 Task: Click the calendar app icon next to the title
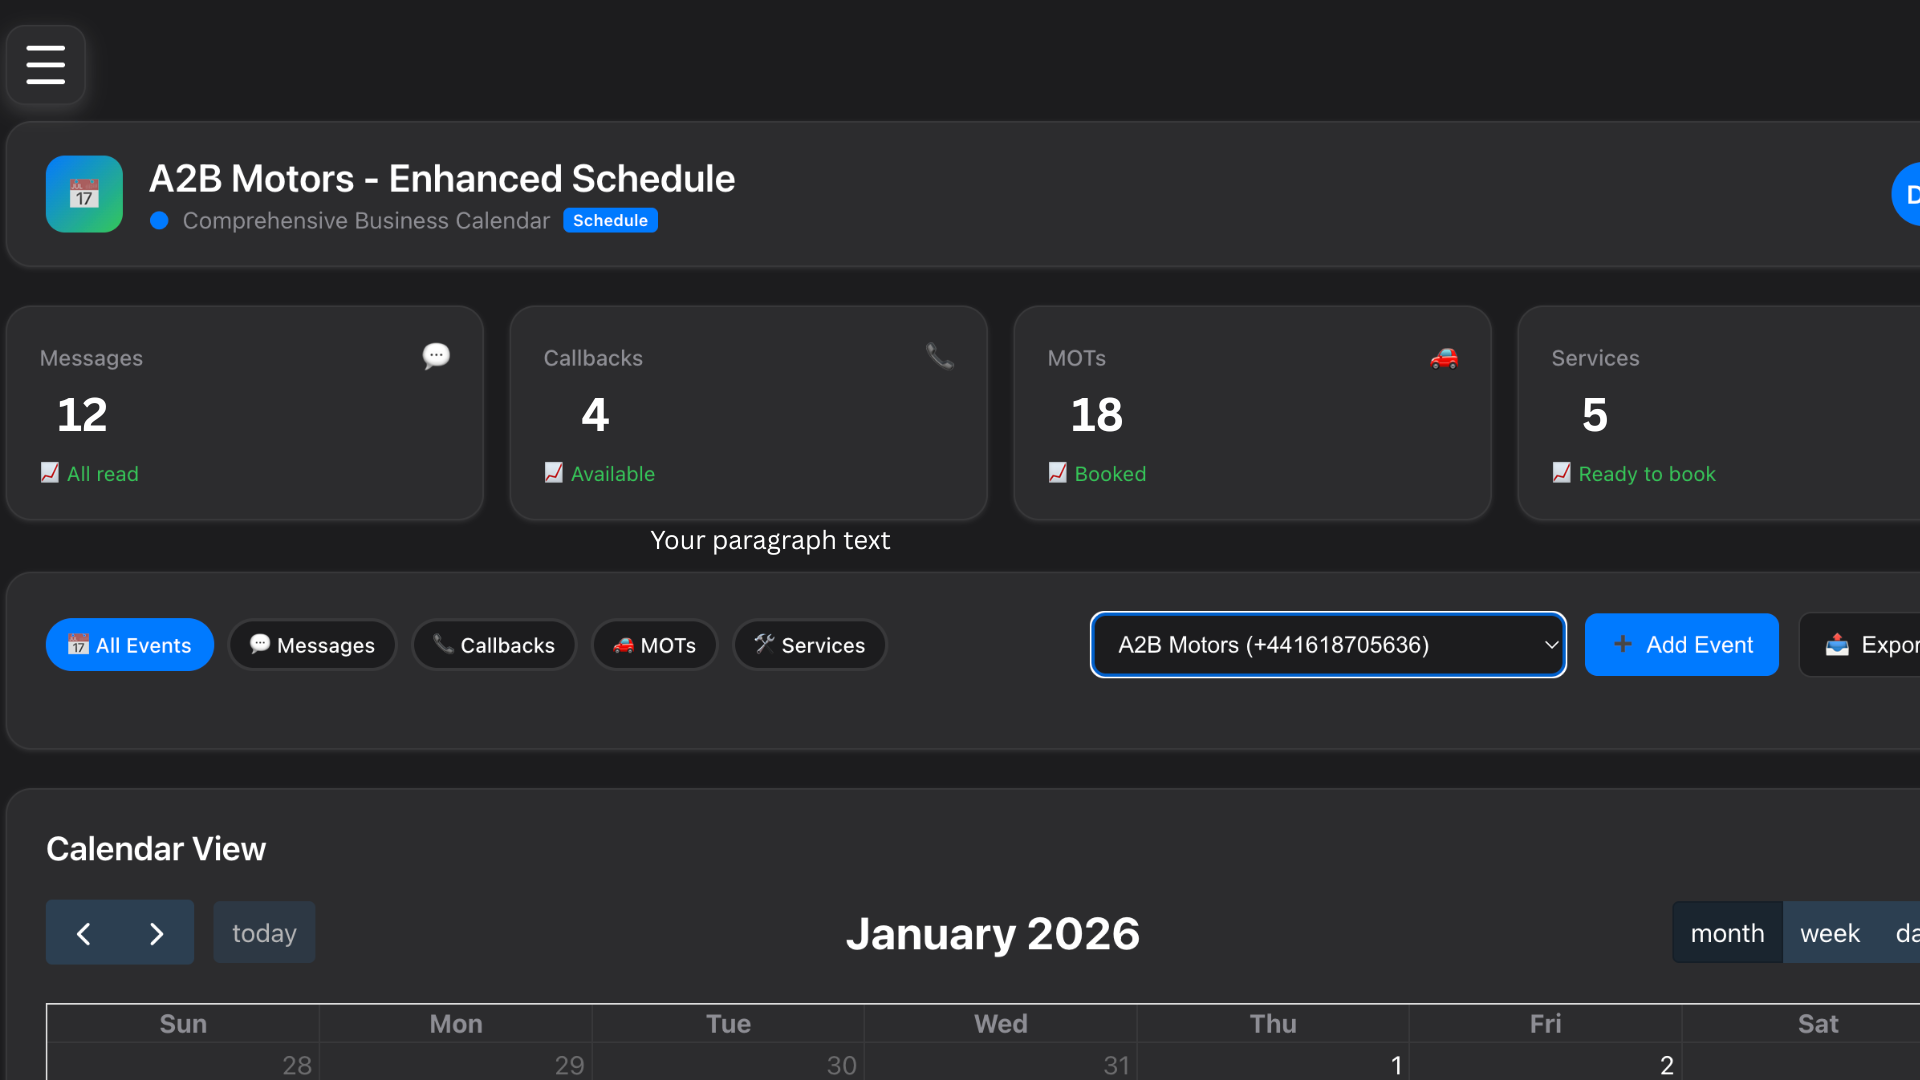tap(84, 193)
